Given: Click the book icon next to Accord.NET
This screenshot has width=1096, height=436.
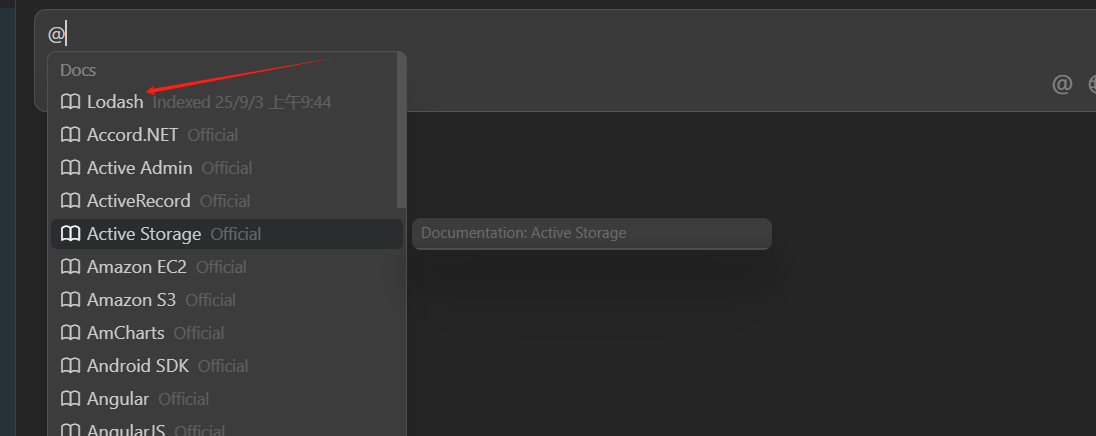Looking at the screenshot, I should [70, 135].
